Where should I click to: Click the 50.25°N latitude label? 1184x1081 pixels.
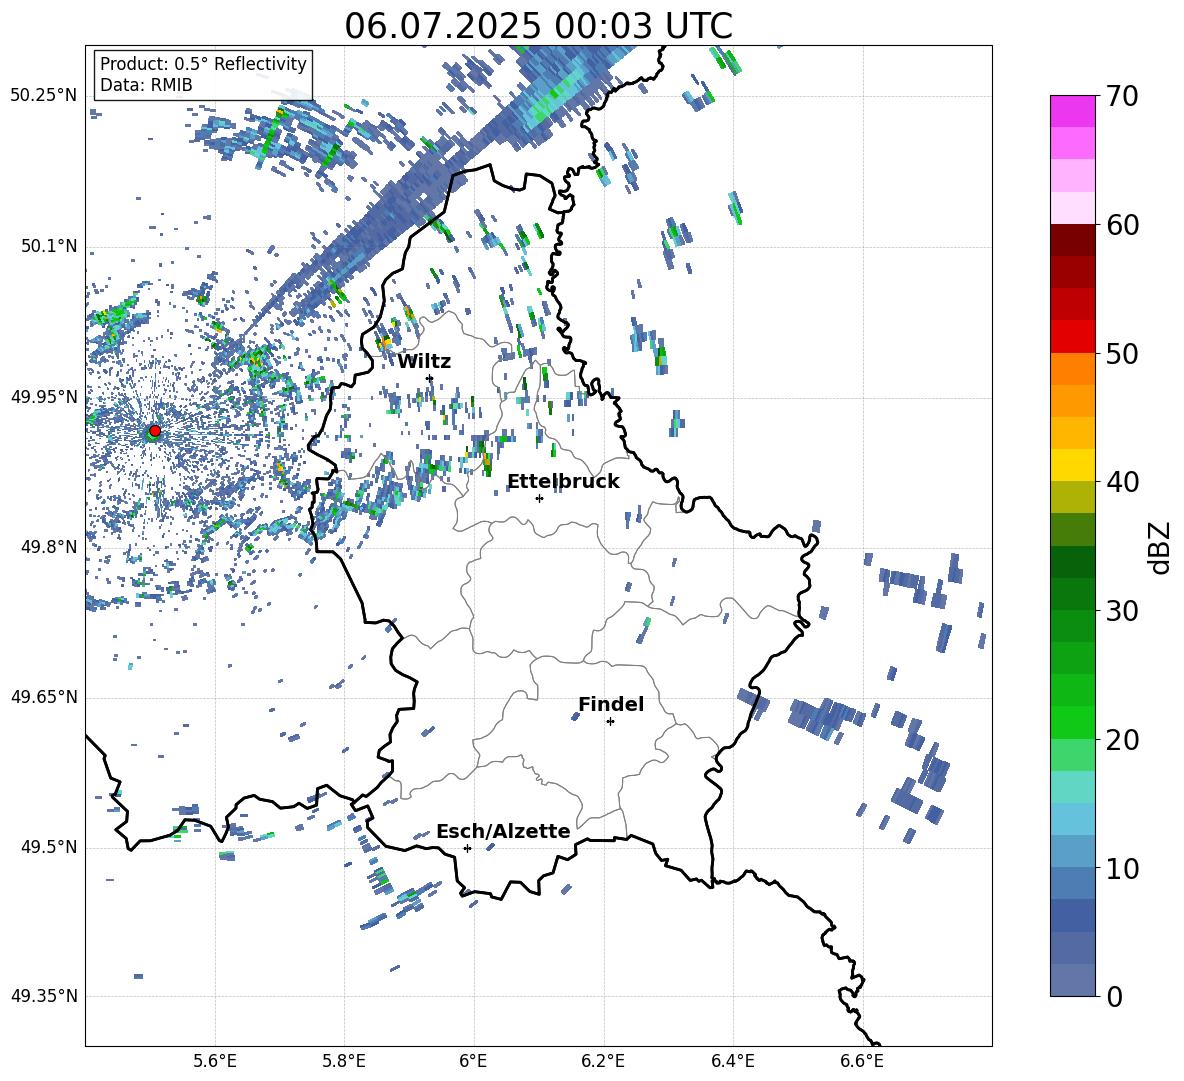coord(44,96)
